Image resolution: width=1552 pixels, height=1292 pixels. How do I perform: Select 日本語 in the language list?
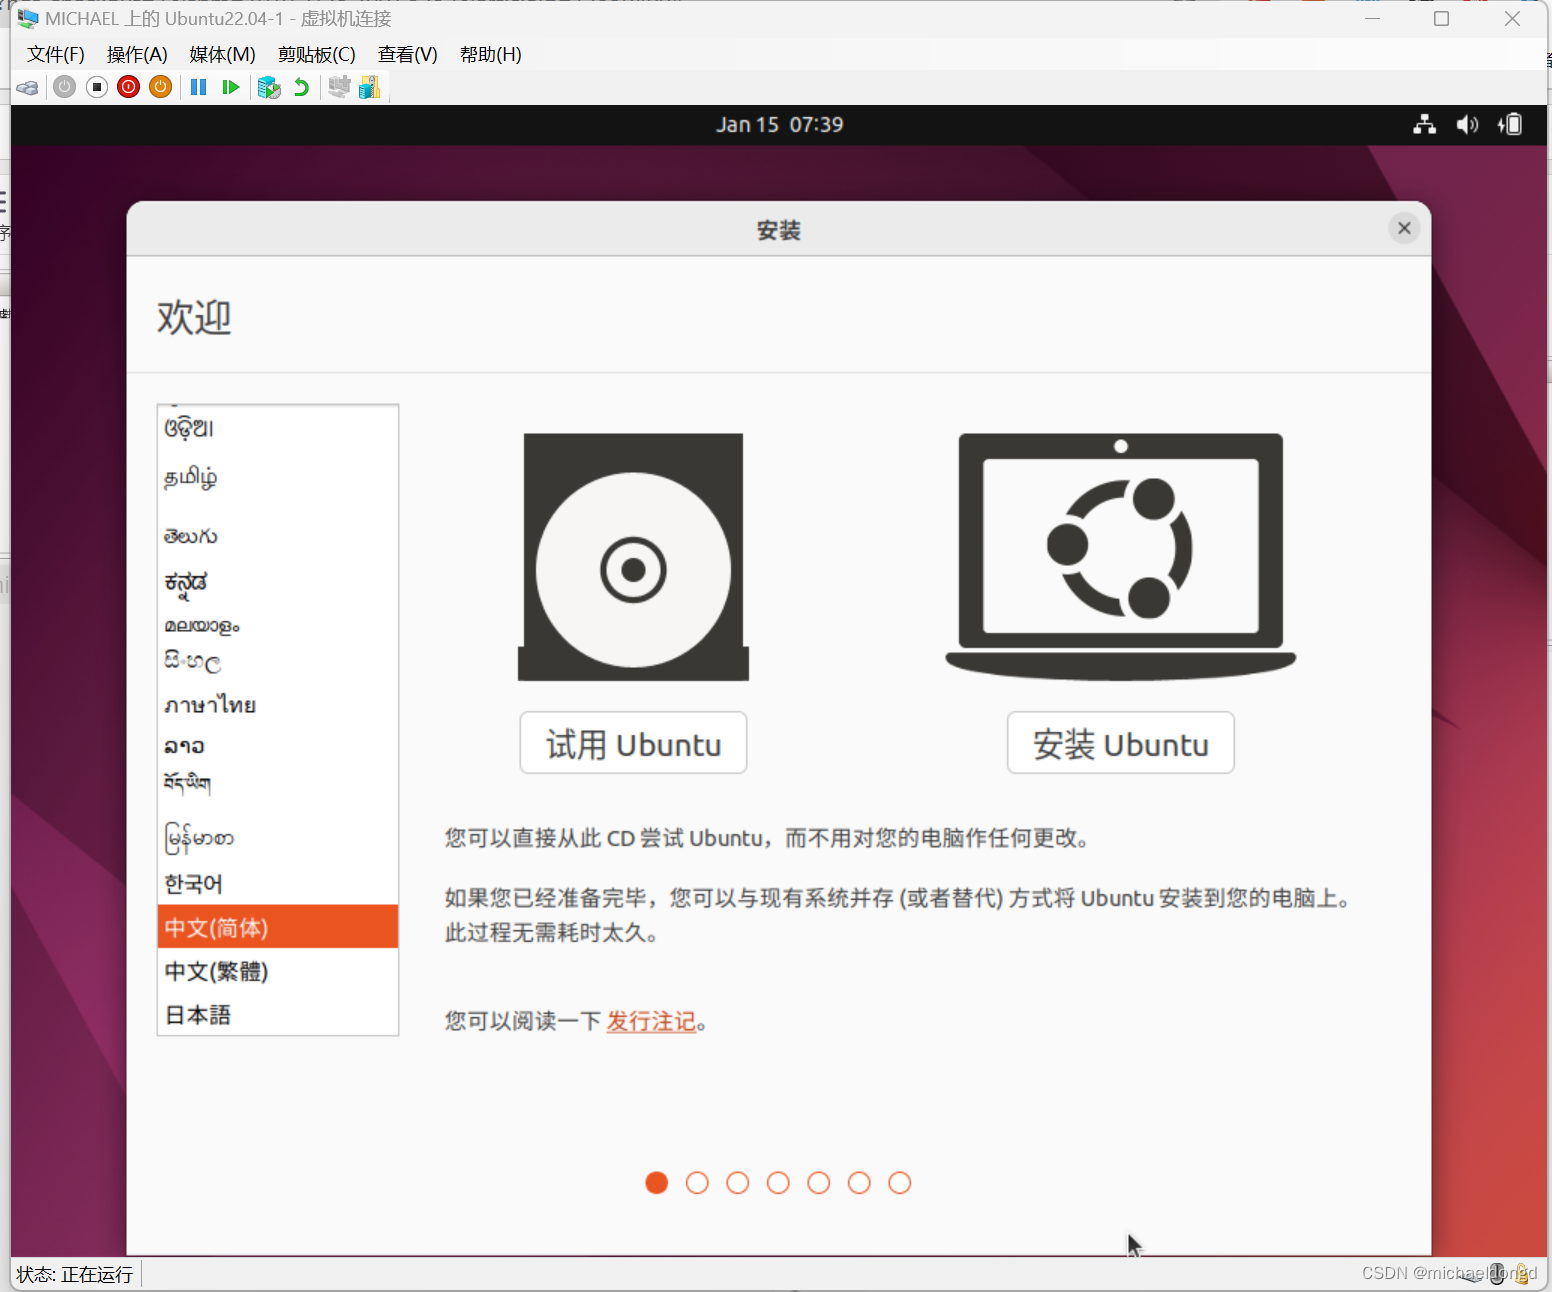(x=198, y=1014)
